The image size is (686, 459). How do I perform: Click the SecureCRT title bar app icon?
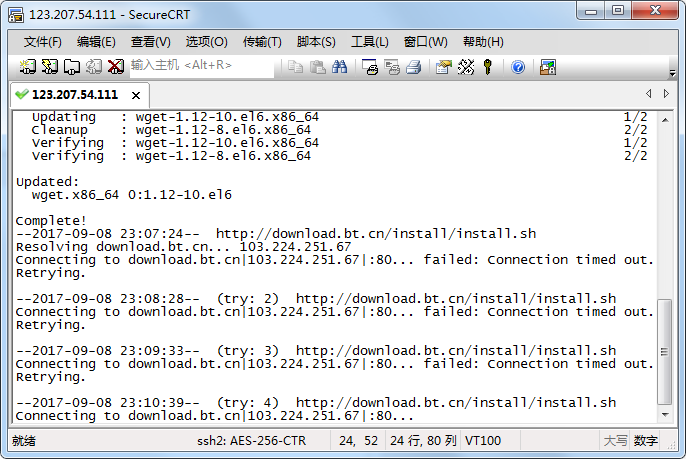tap(16, 15)
